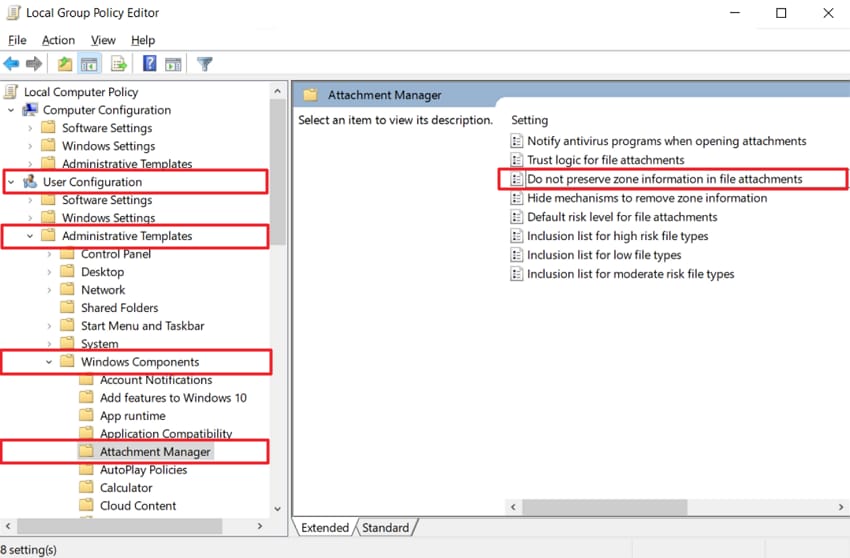The height and width of the screenshot is (558, 850).
Task: Expand Software Settings under User Configuration
Action: pos(30,200)
